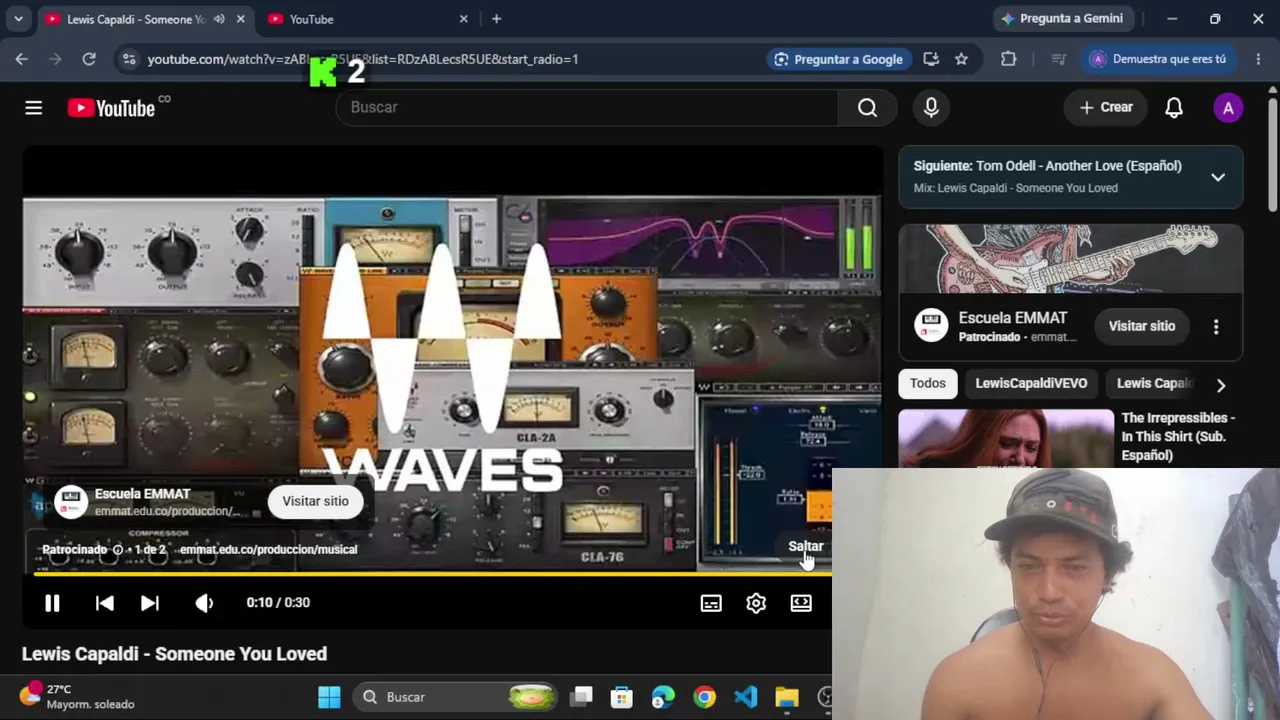Toggle theater mode in the player
Viewport: 1280px width, 720px height.
coord(801,603)
